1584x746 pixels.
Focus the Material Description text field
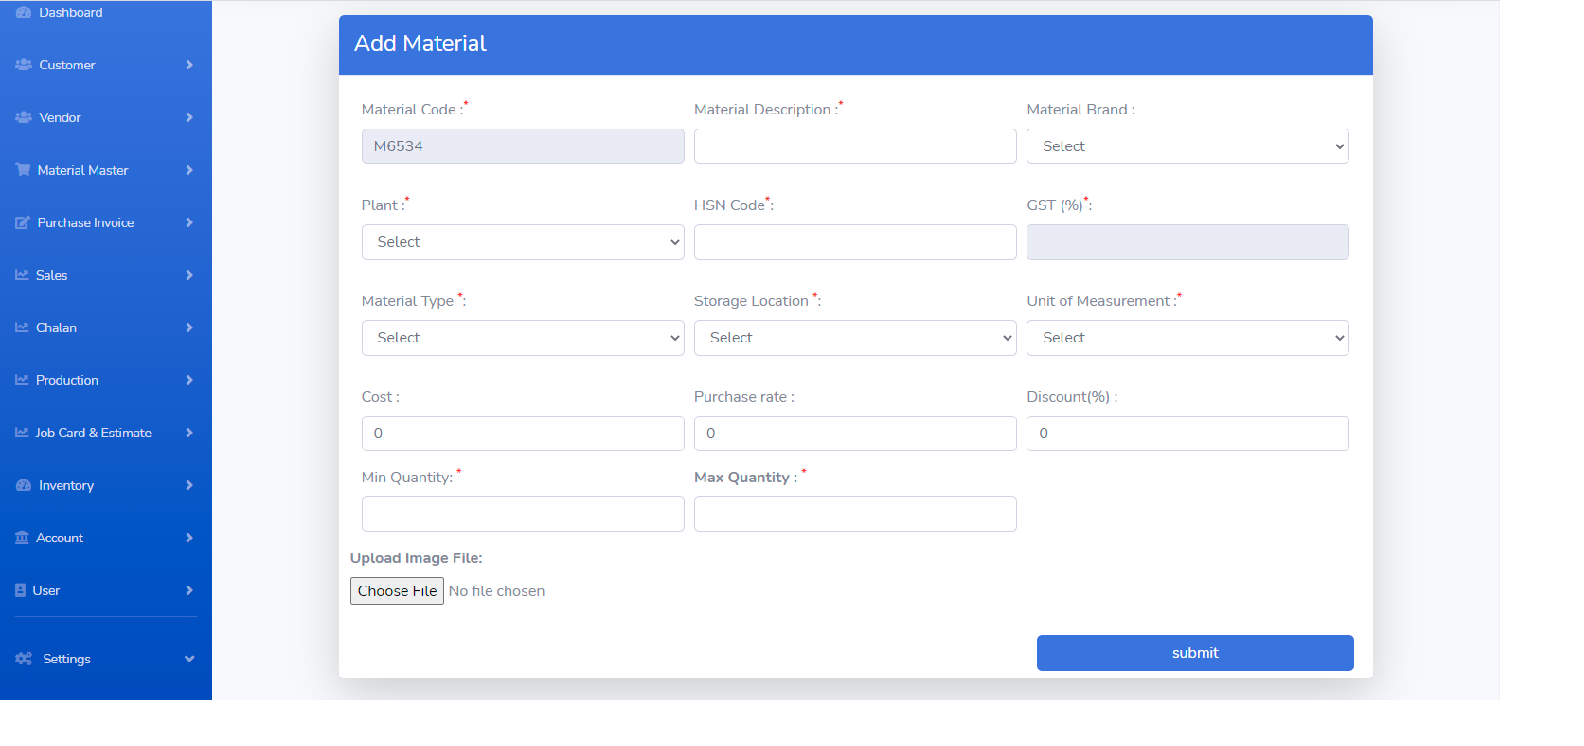click(855, 146)
